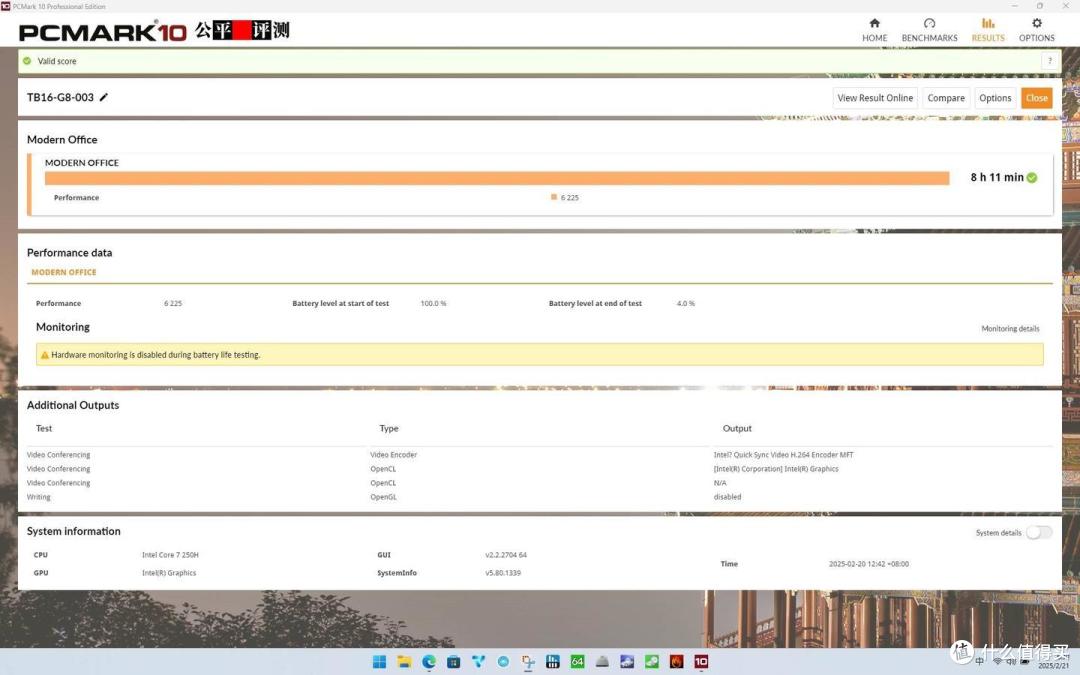Click the GUI version v2.2.2704 64
The height and width of the screenshot is (675, 1080).
506,554
